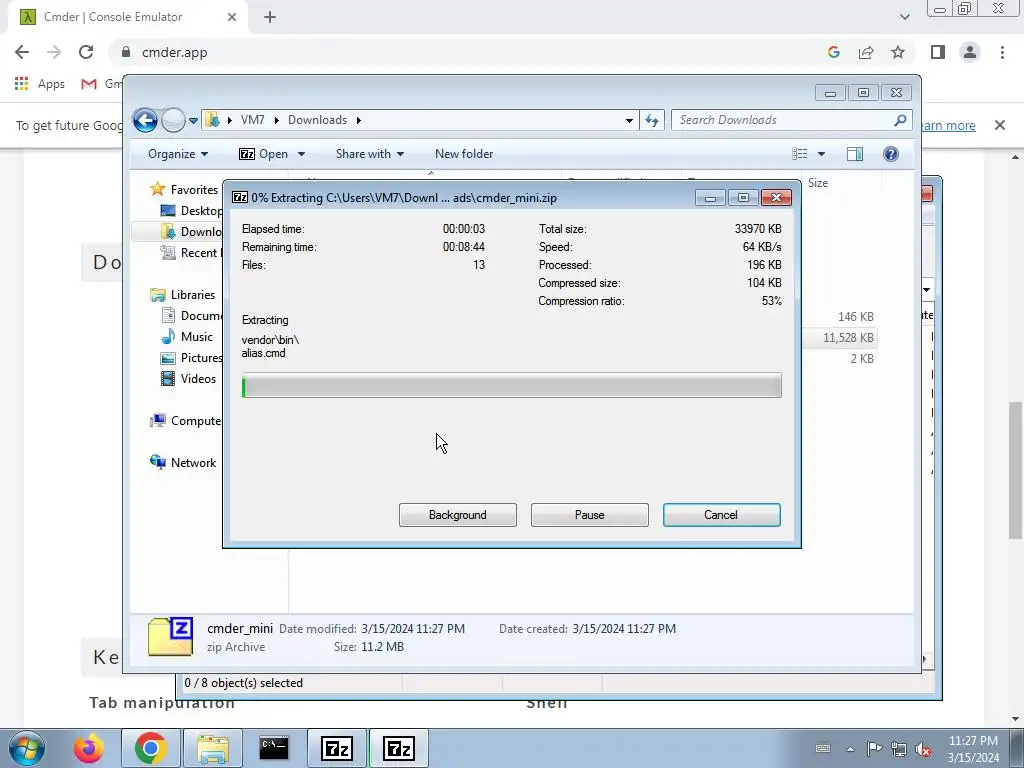Open Chrome profile icon
1024x768 pixels.
click(970, 52)
